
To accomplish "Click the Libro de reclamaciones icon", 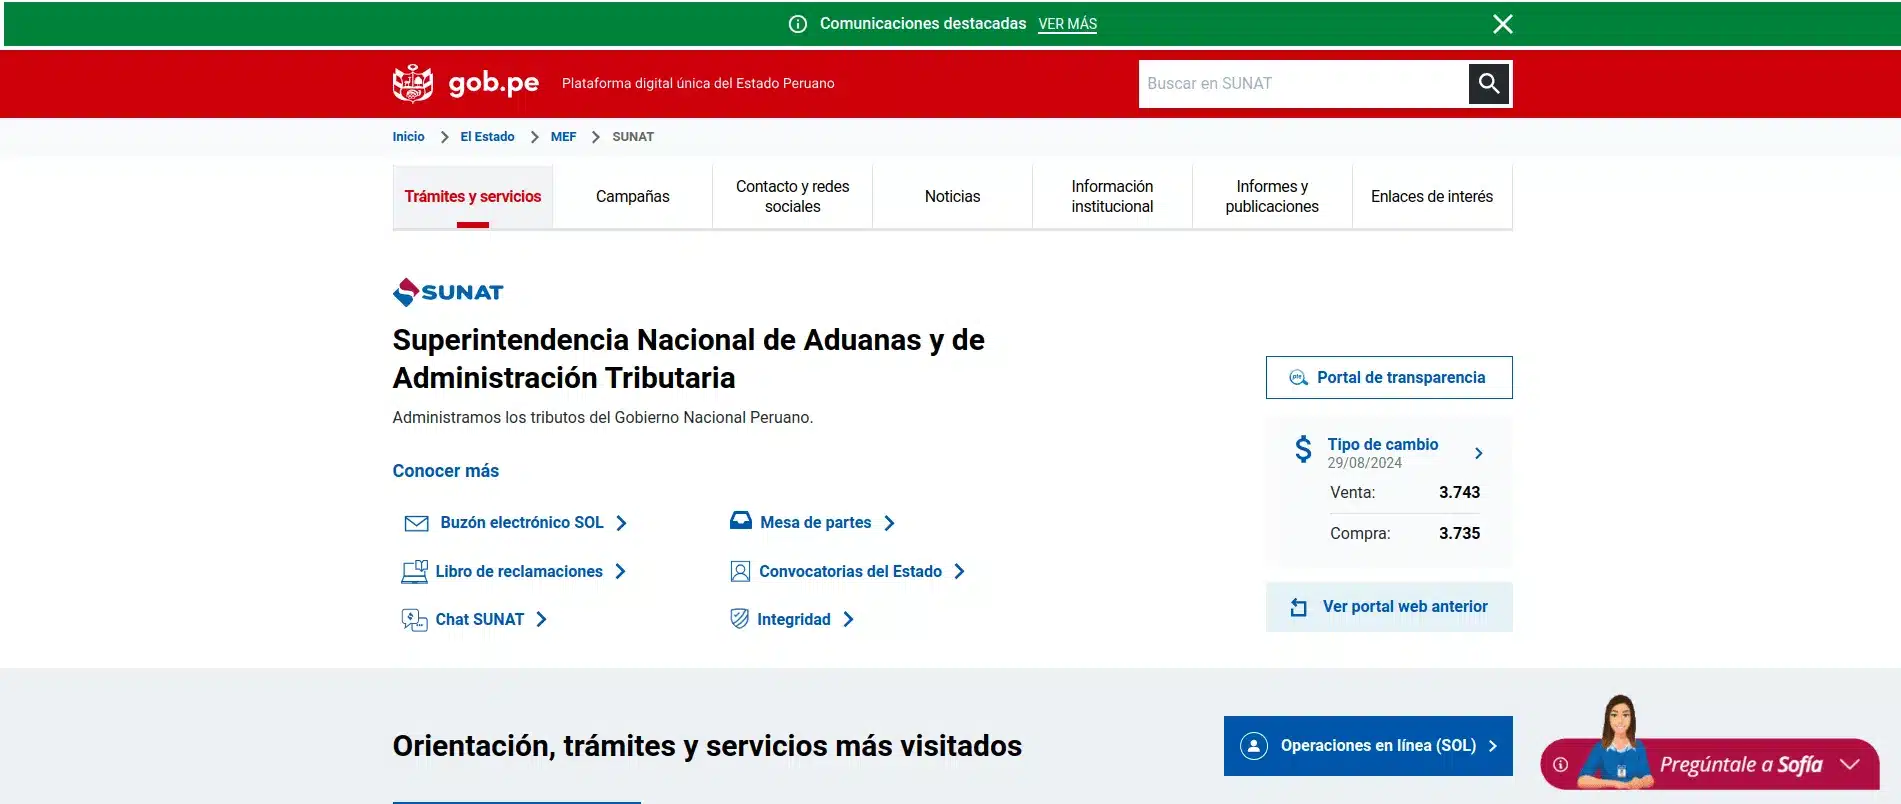I will [x=414, y=572].
